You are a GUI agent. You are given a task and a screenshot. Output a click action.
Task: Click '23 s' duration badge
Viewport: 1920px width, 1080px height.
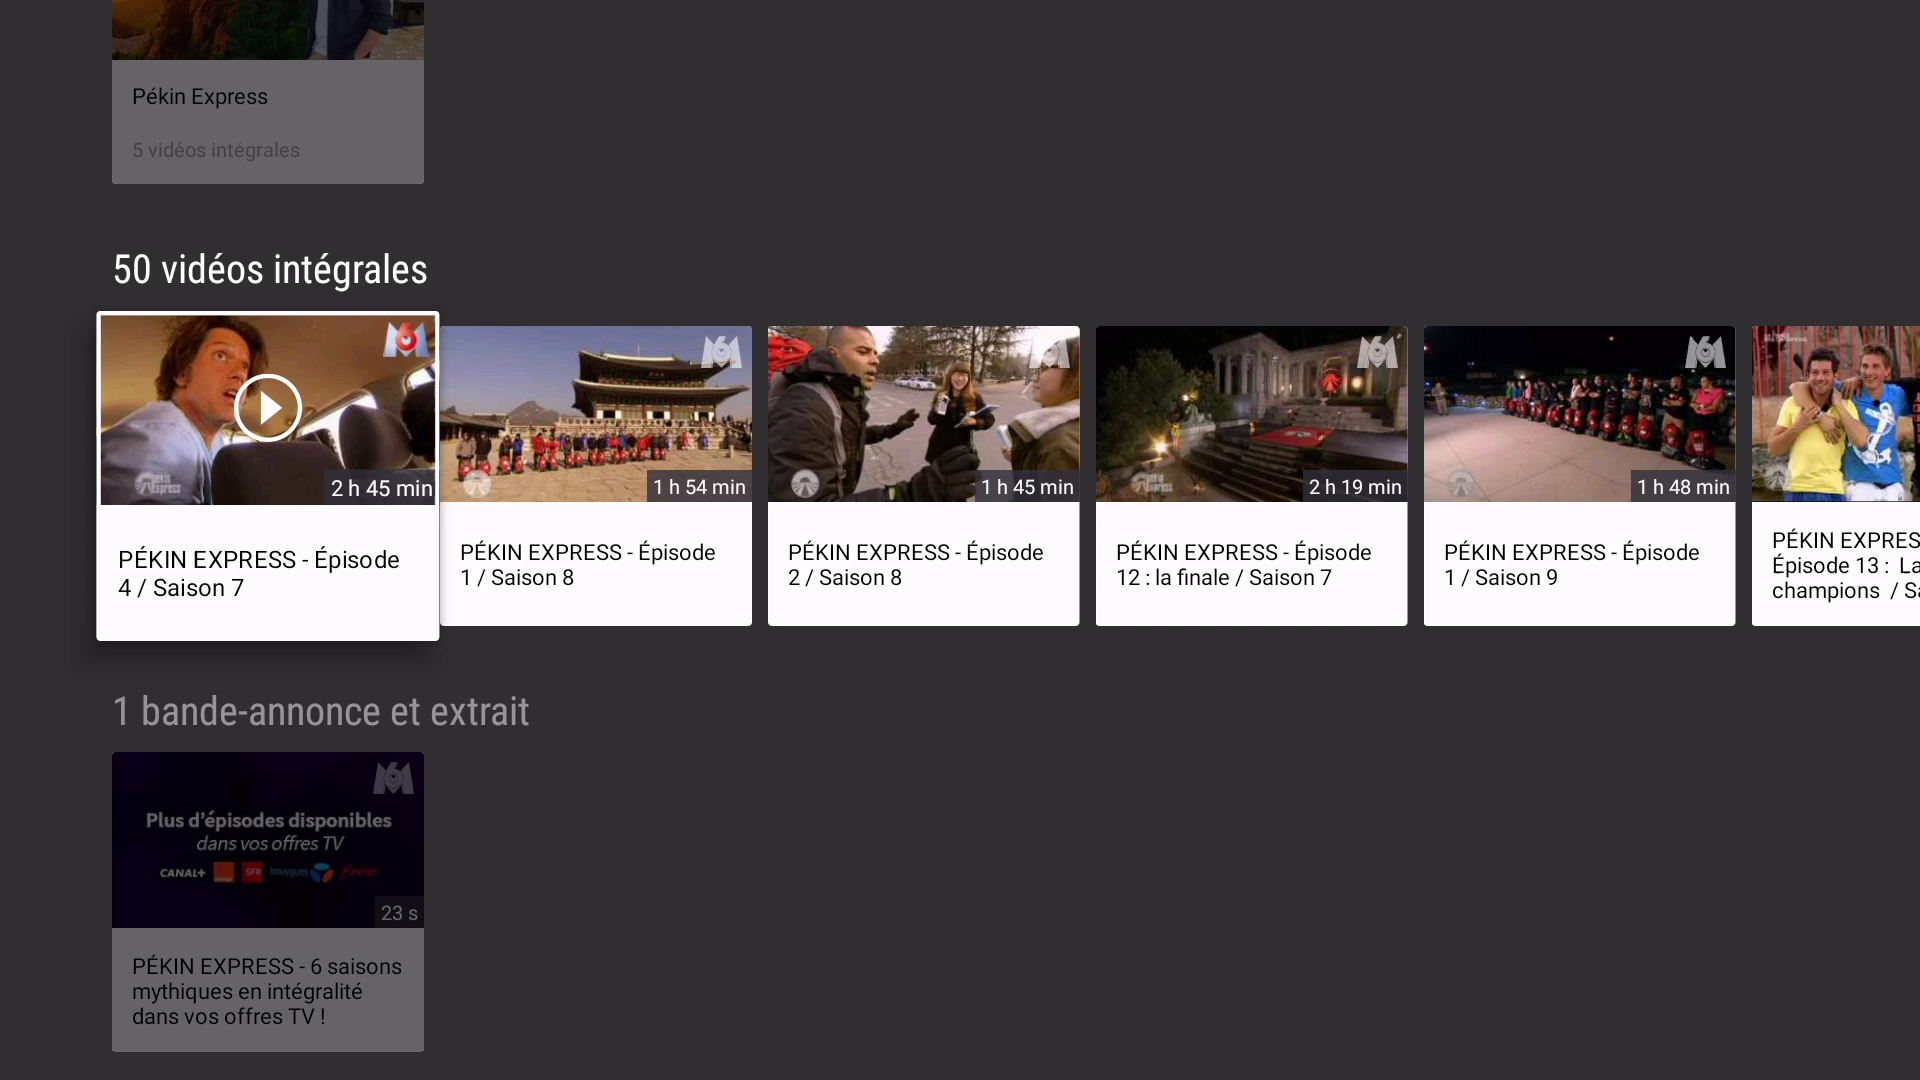[399, 913]
